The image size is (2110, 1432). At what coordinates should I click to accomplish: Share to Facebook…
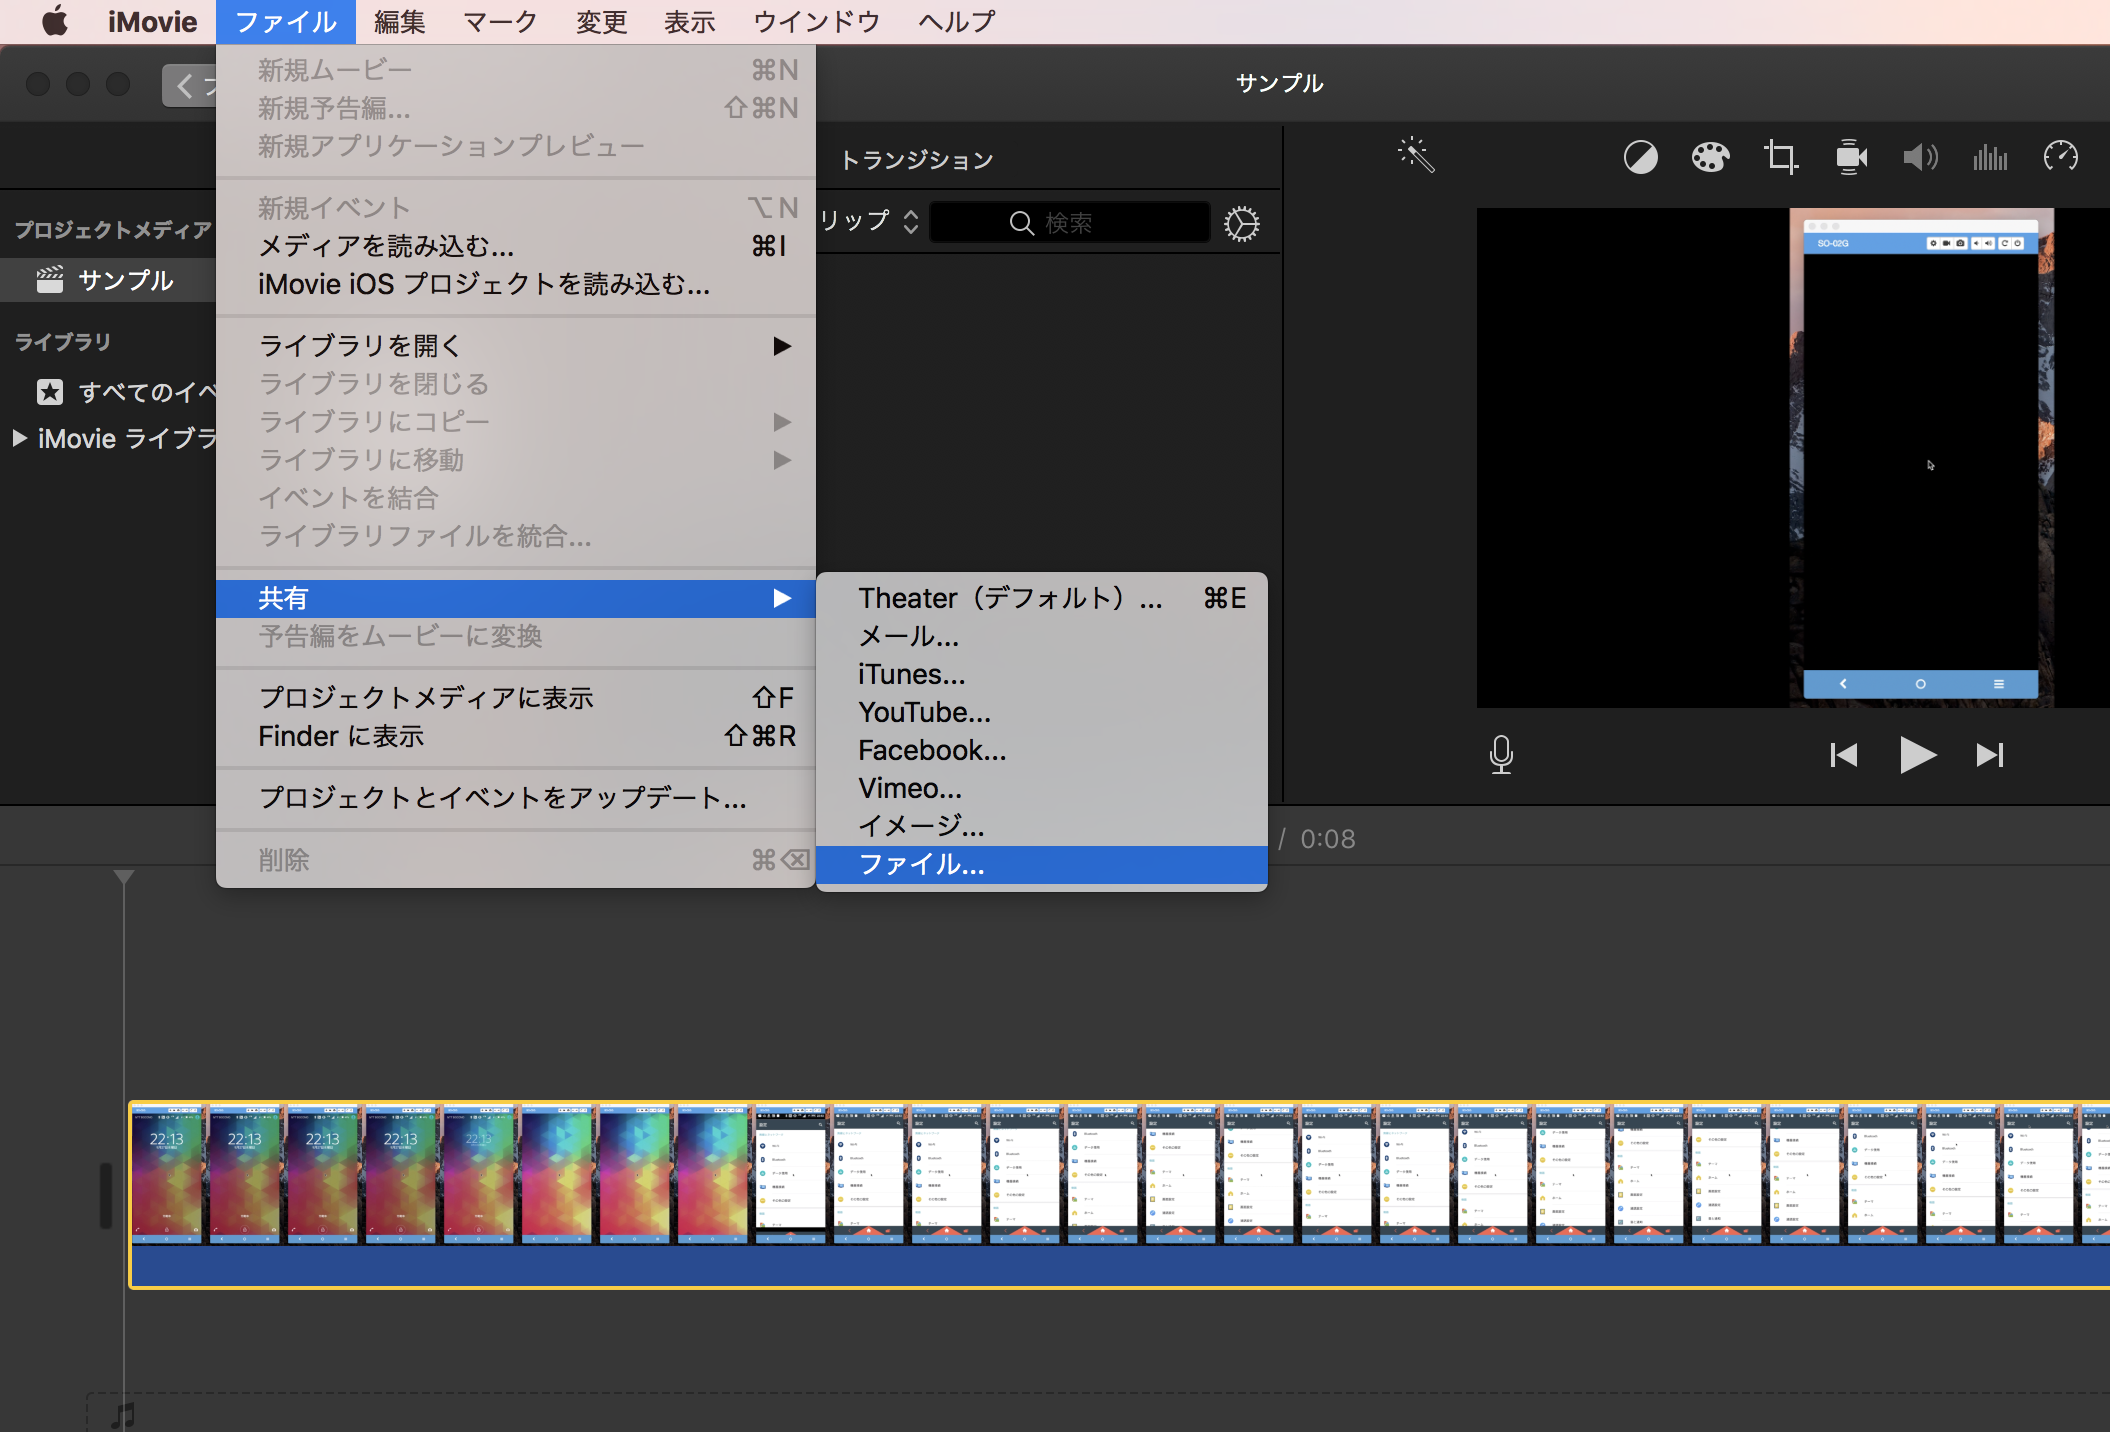point(1042,750)
